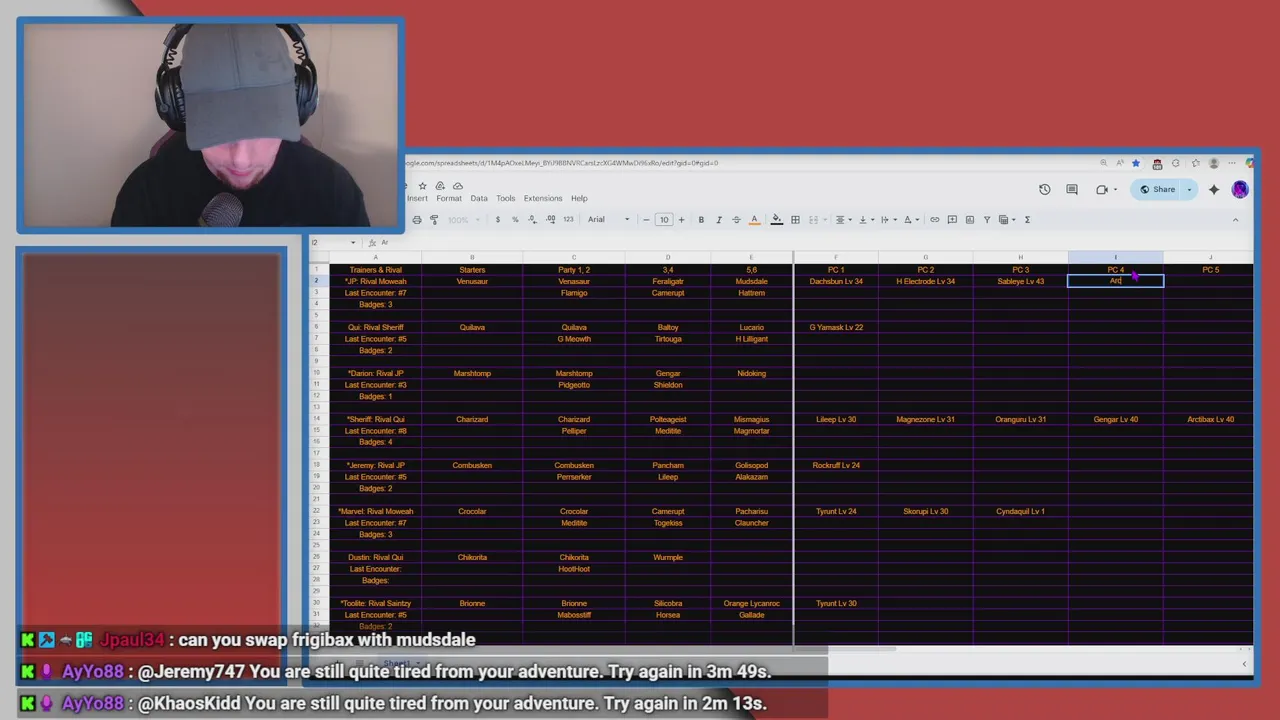Activate the paint format tool
The width and height of the screenshot is (1280, 720).
[434, 219]
